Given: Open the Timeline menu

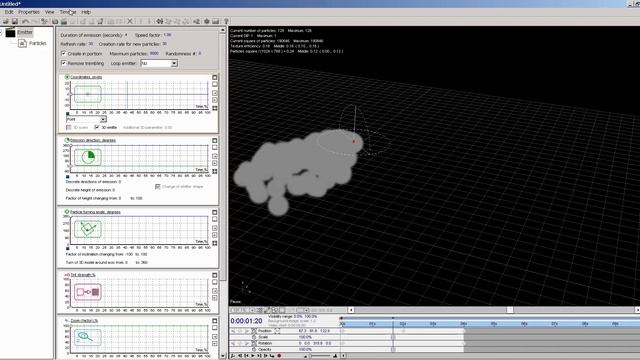Looking at the screenshot, I should point(68,12).
